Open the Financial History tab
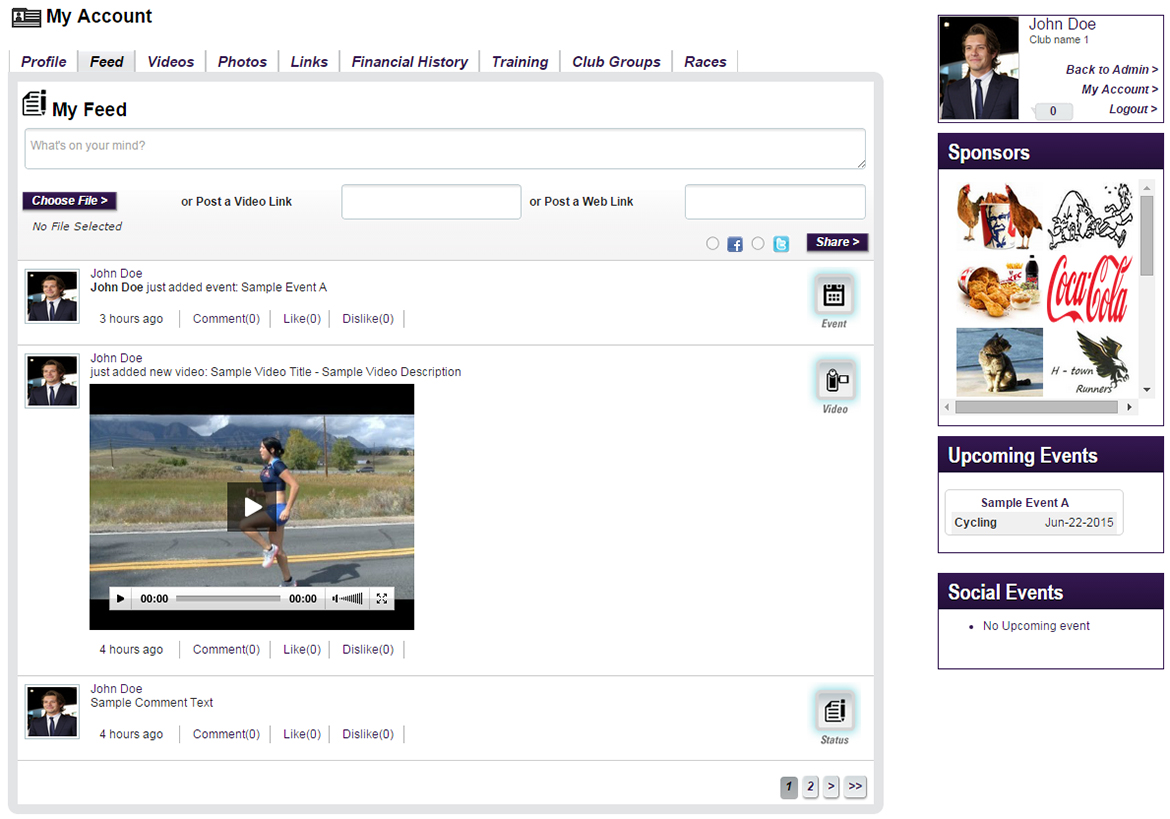Viewport: 1170px width, 819px height. [409, 62]
